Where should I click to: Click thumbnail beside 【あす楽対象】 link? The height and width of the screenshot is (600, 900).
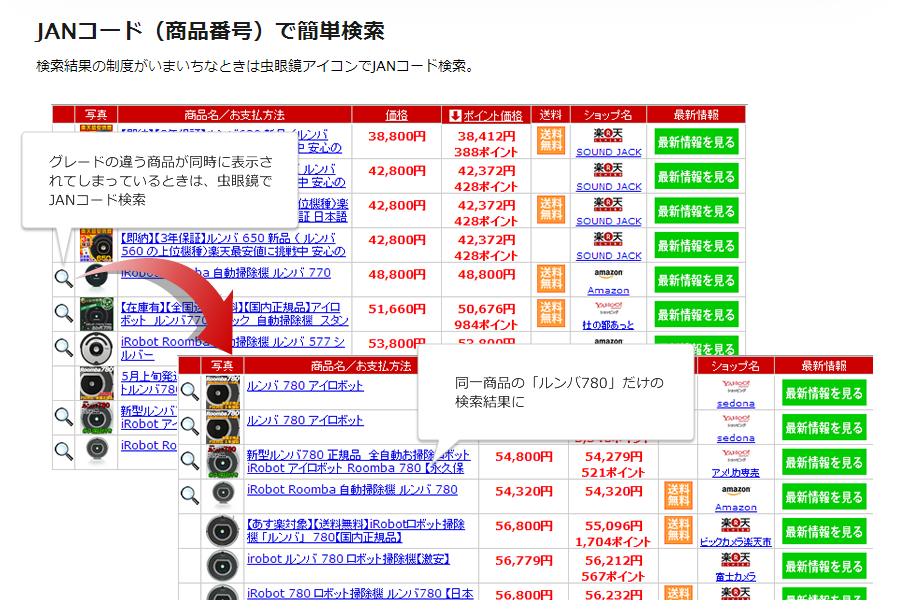[x=223, y=531]
